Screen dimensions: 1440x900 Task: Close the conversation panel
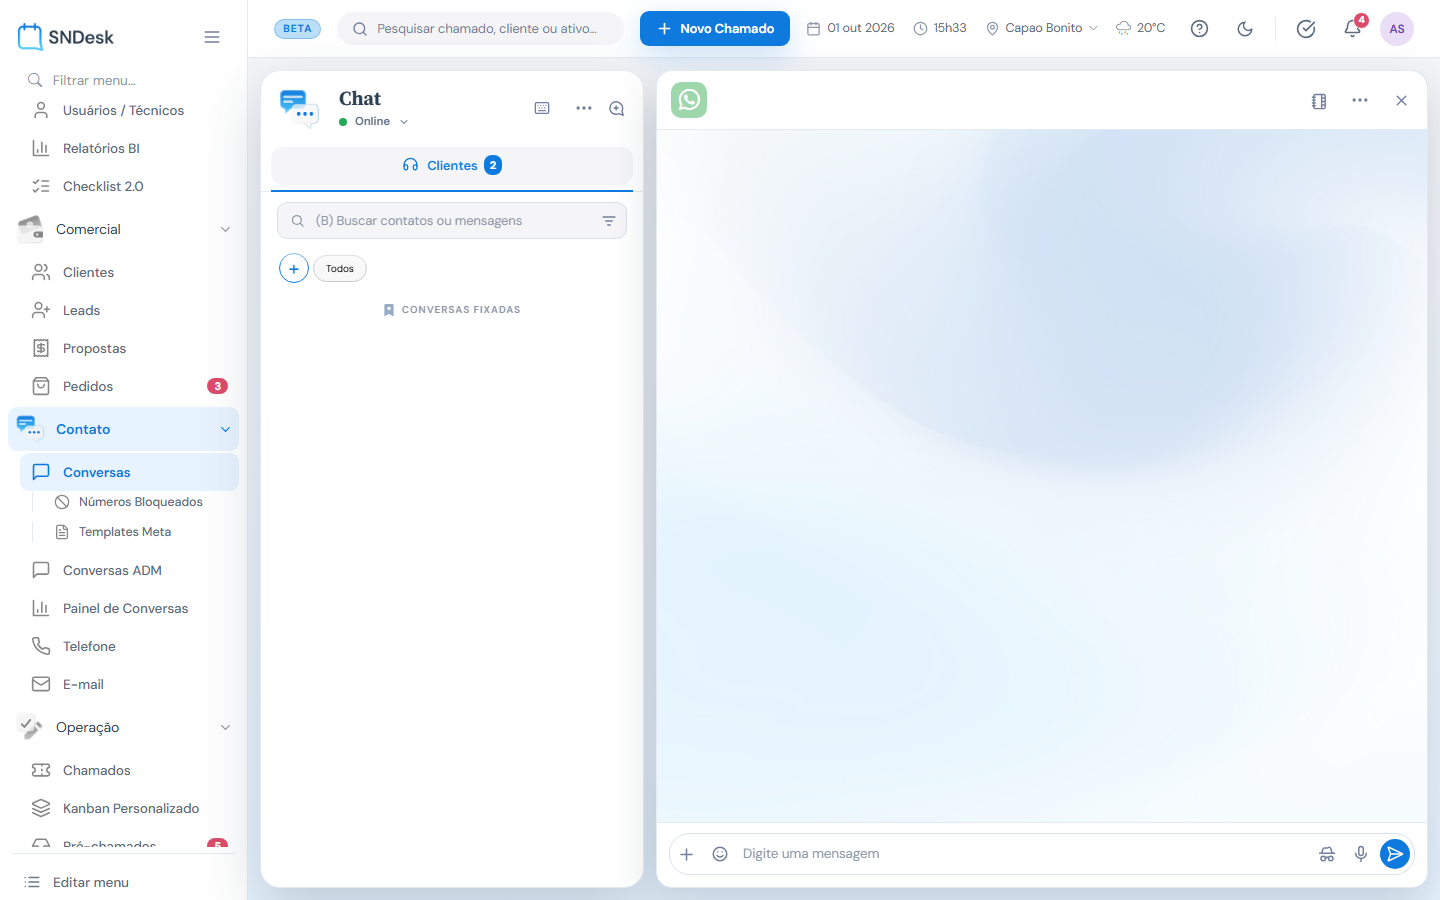click(1401, 101)
